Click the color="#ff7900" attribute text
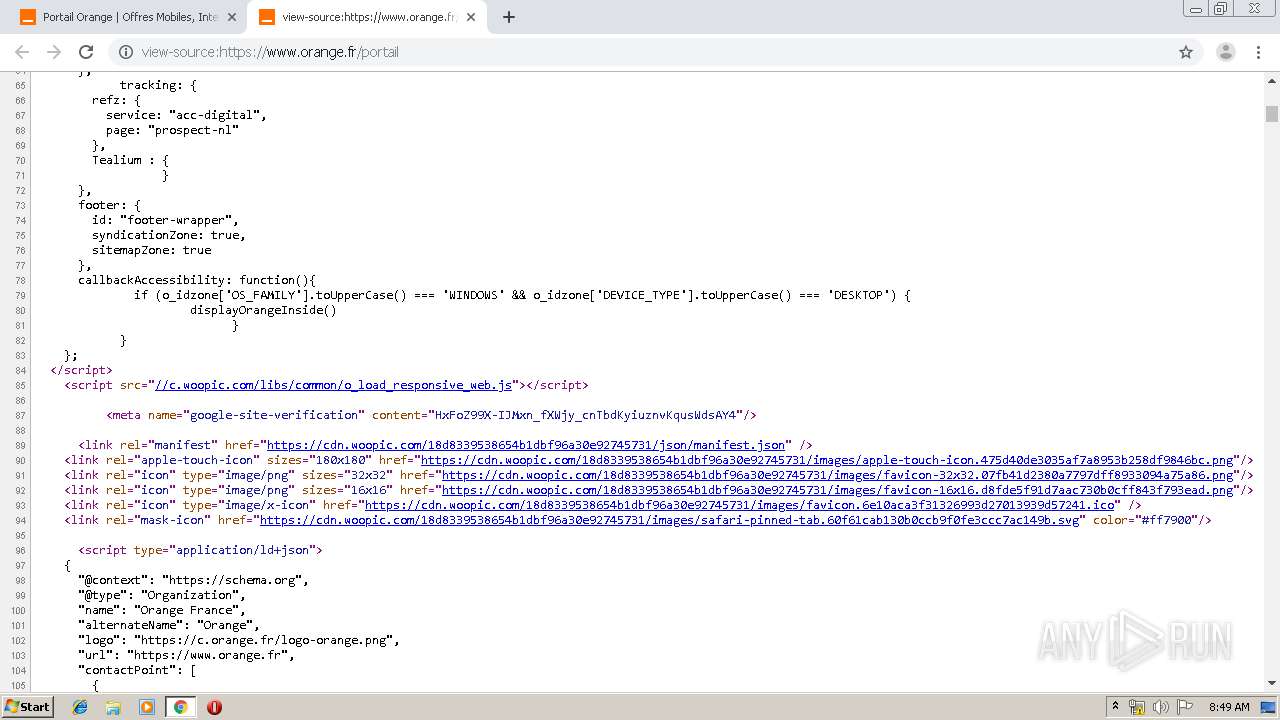The height and width of the screenshot is (720, 1280). (x=1148, y=520)
